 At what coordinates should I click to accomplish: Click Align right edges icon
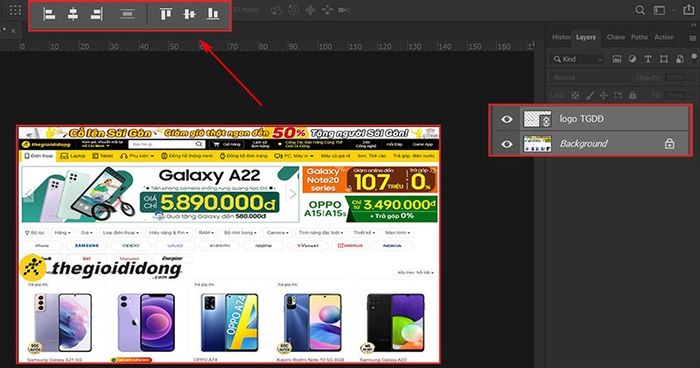96,14
